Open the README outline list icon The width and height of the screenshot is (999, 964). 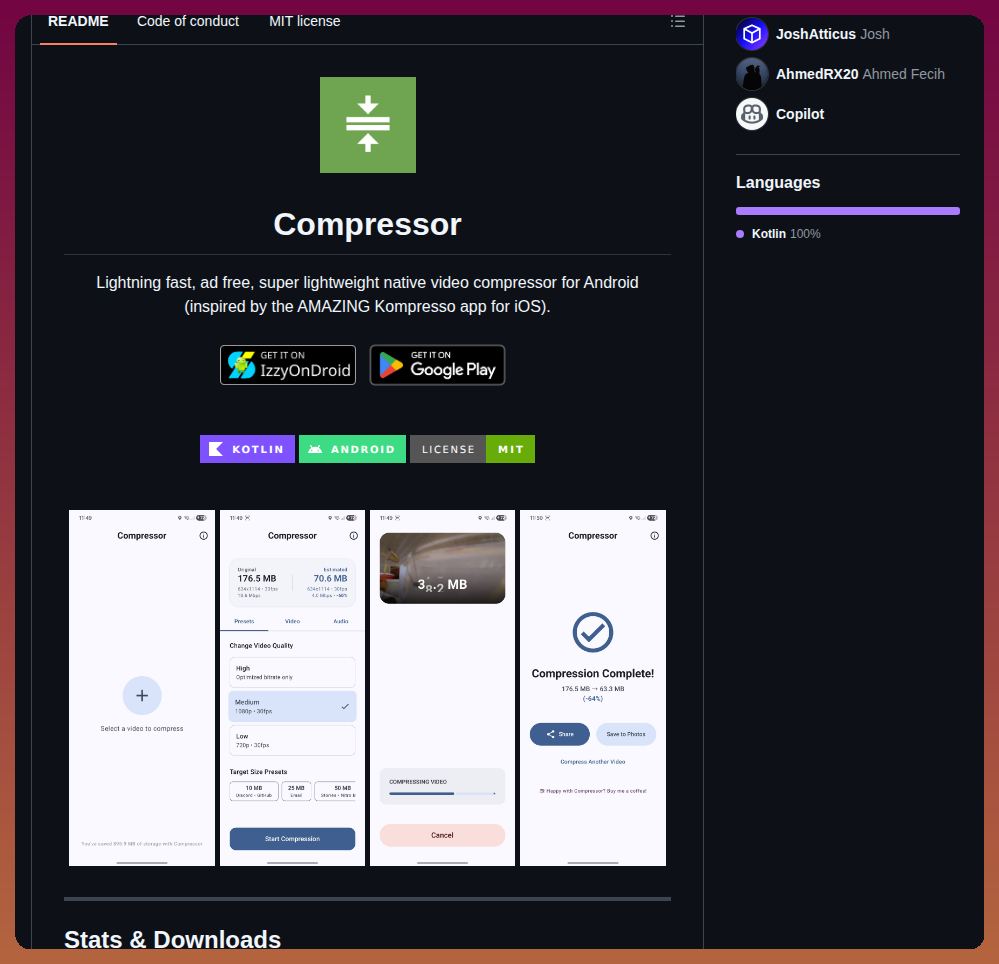pos(678,22)
